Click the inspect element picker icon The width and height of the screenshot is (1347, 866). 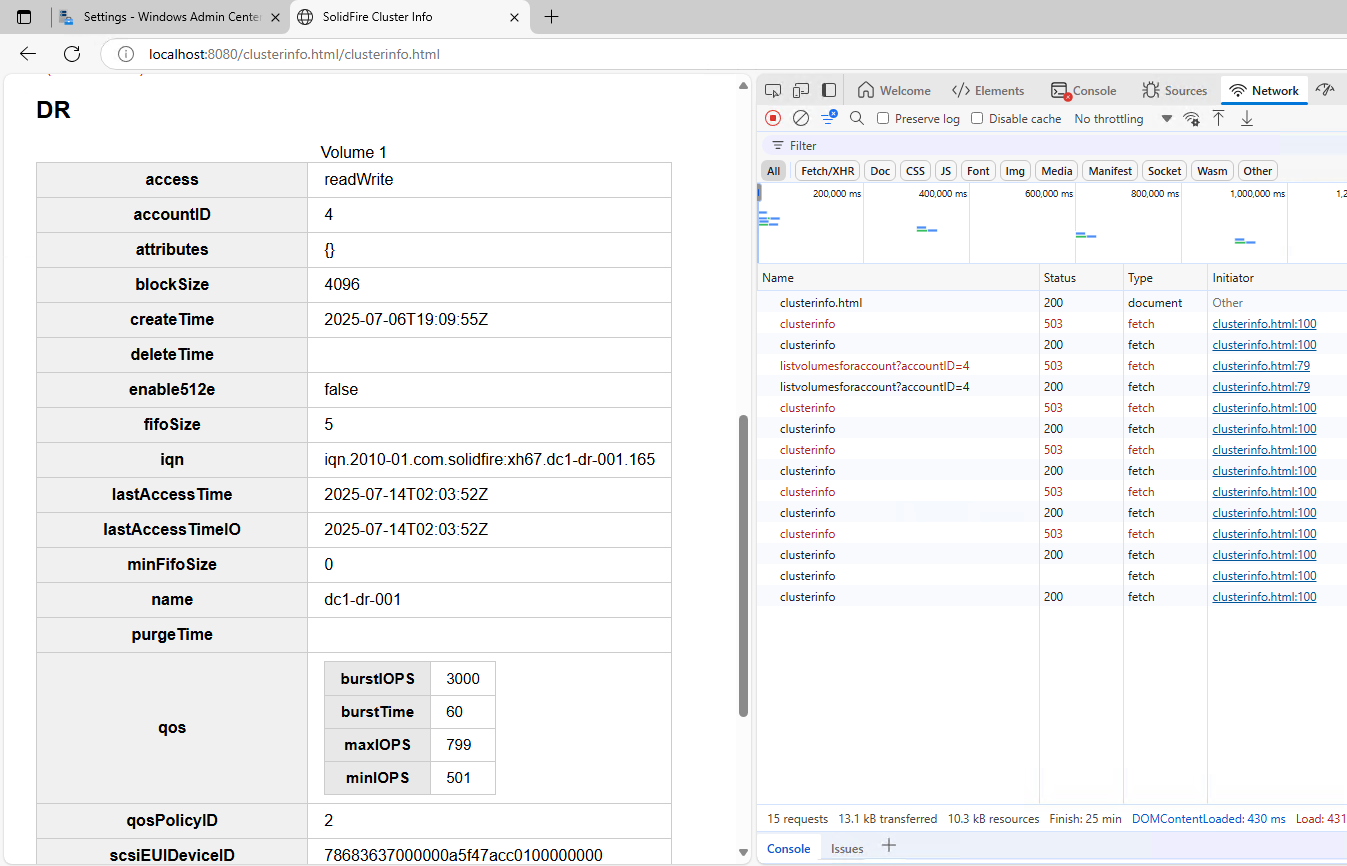[773, 90]
